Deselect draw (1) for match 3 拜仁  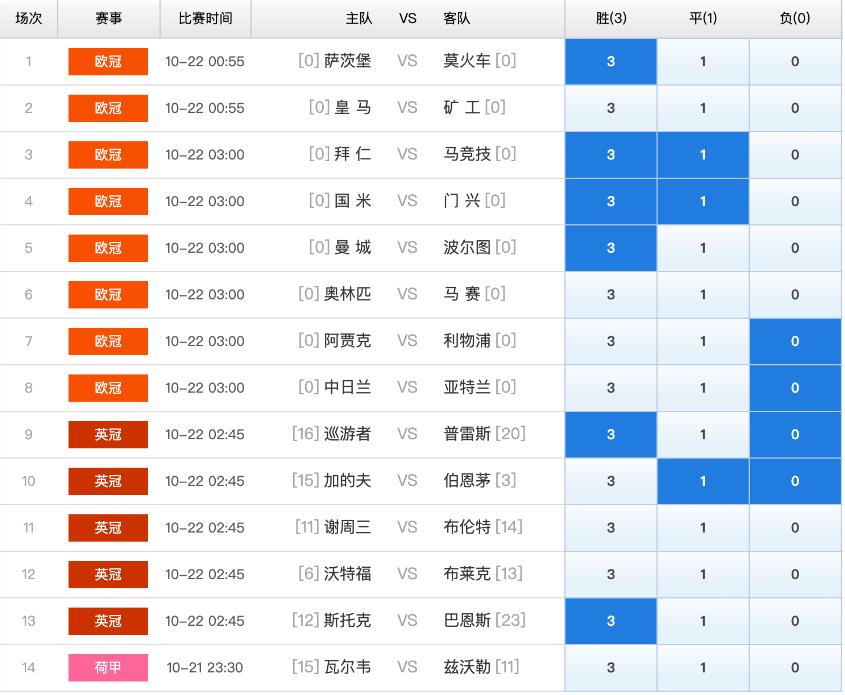(x=703, y=155)
